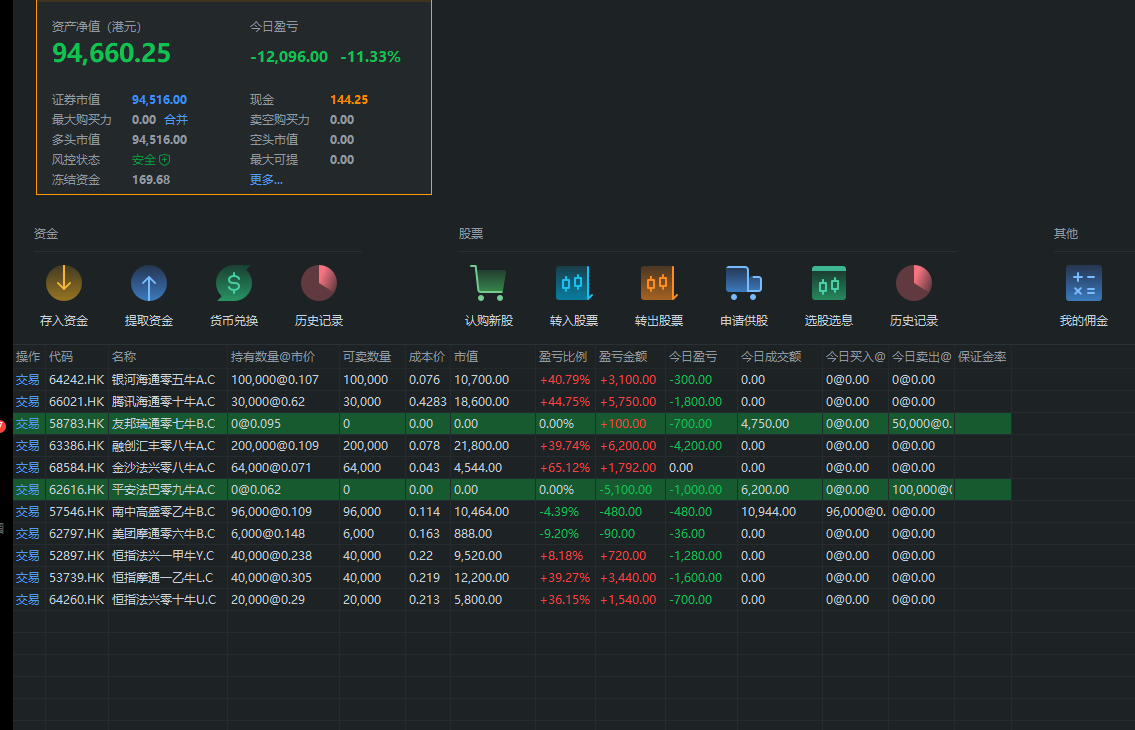Click 交易 for 52897.HK row
Screen dimensions: 1135x730
point(28,555)
